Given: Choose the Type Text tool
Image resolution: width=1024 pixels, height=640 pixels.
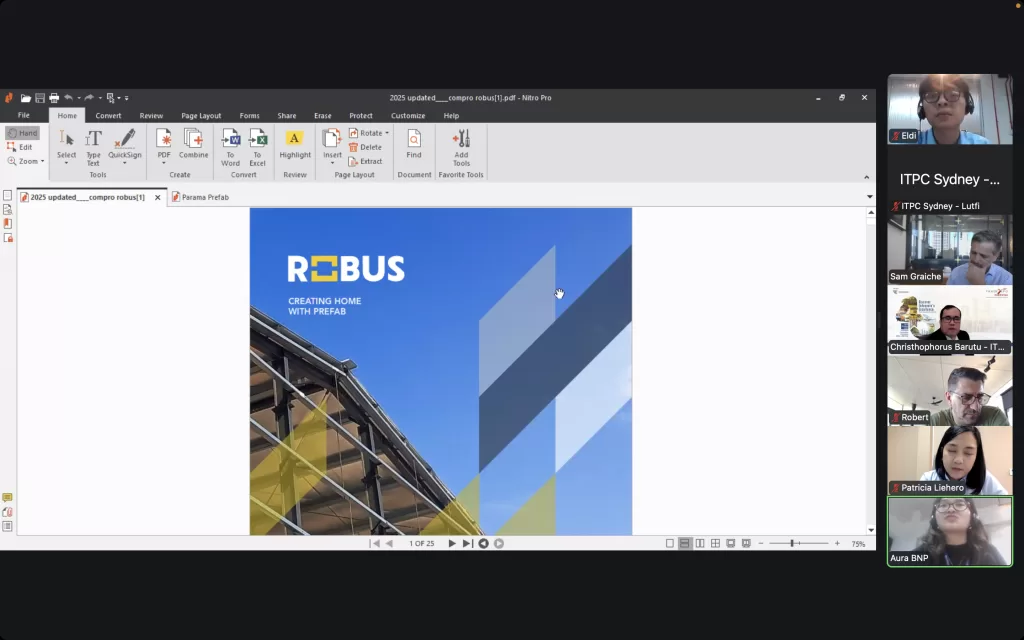Looking at the screenshot, I should coord(93,148).
